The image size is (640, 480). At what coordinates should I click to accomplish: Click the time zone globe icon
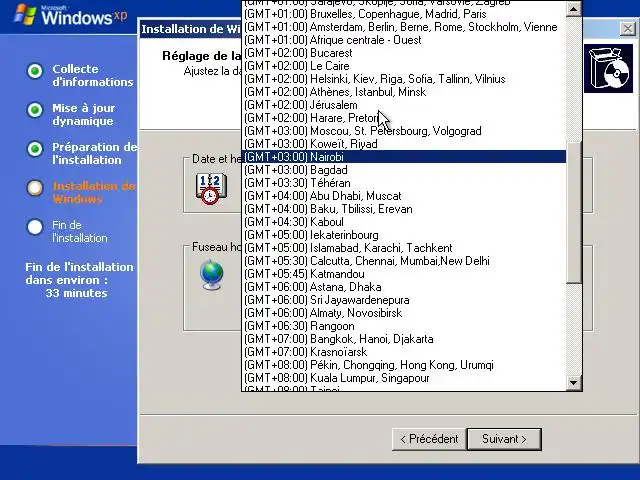[212, 274]
